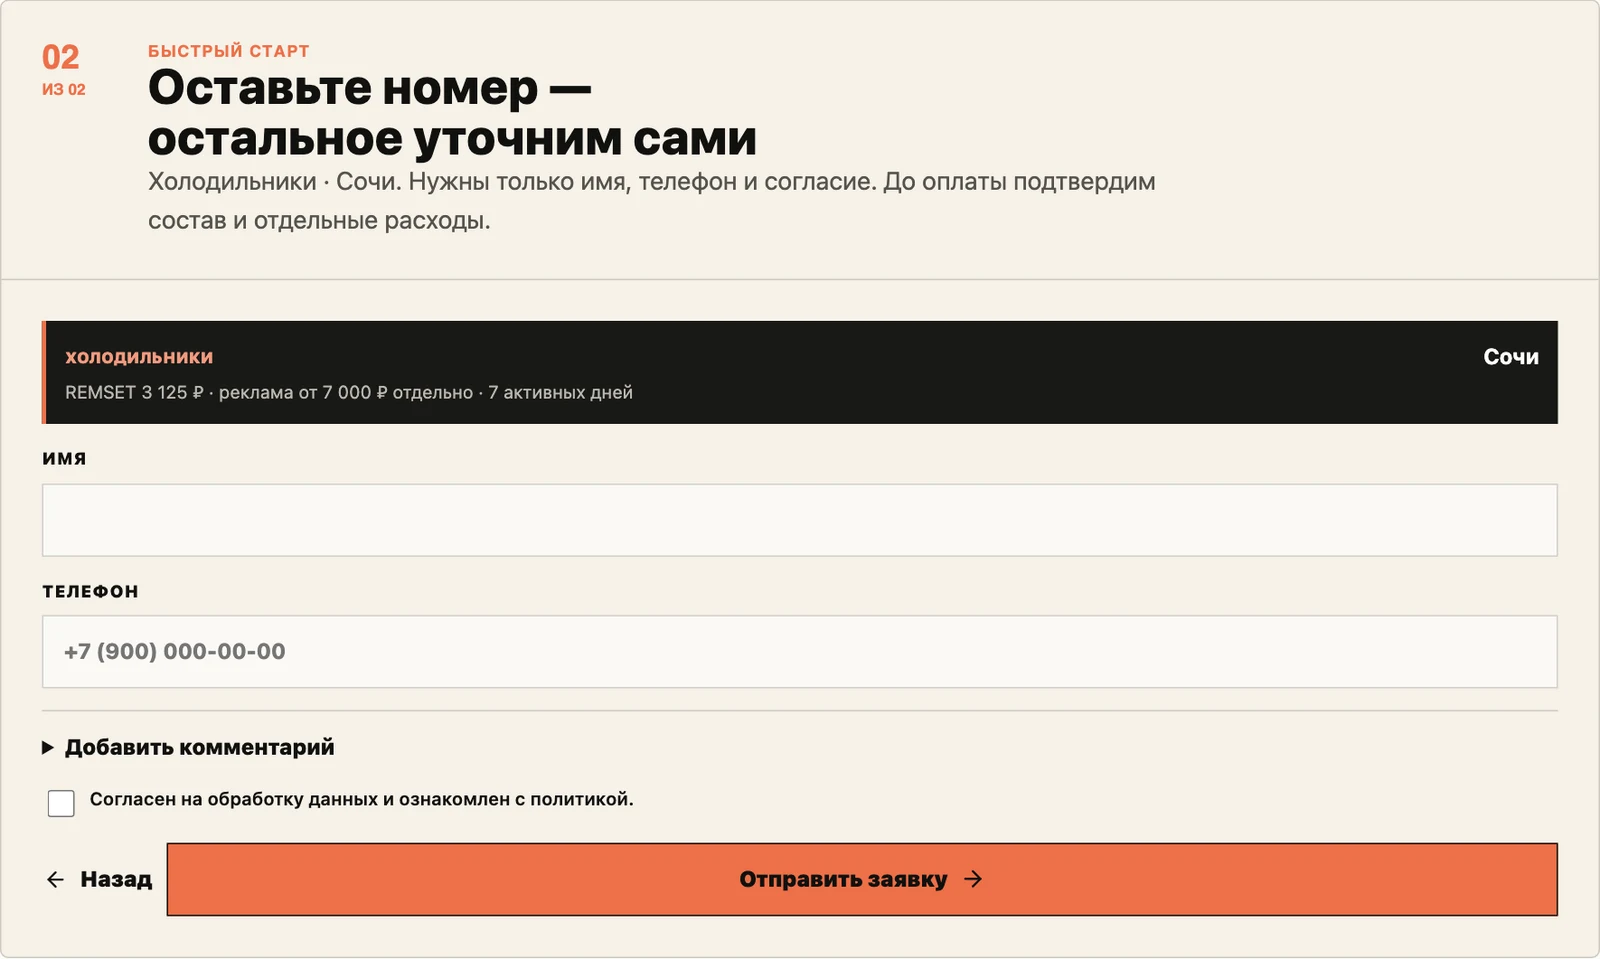
Task: Click the right arrow icon on submit button
Action: coord(973,879)
